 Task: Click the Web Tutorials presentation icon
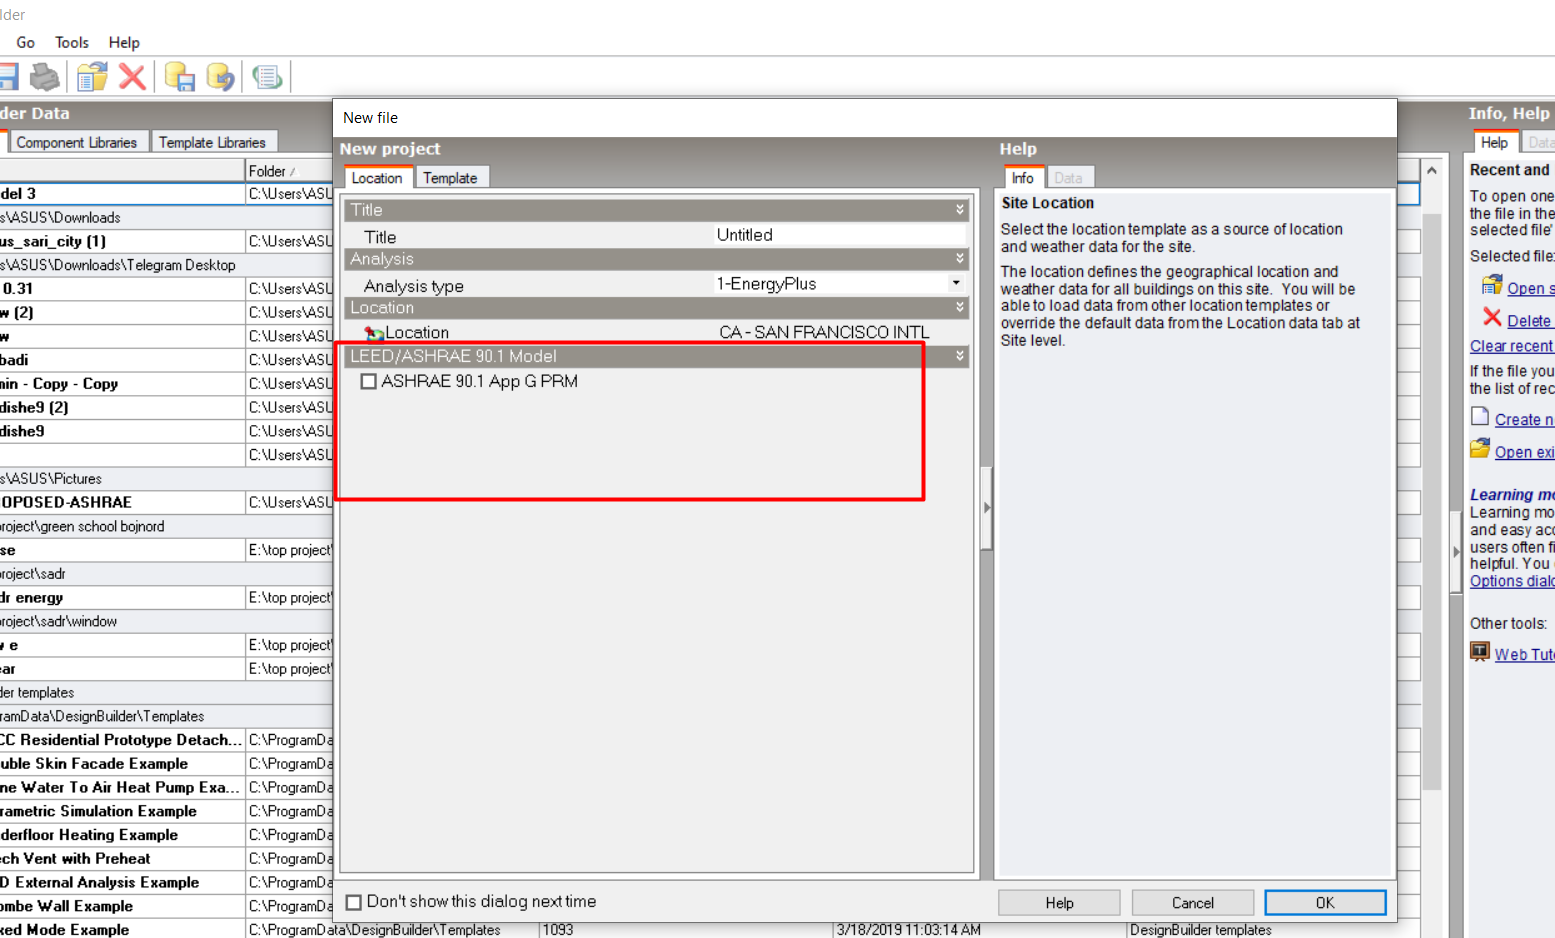coord(1480,652)
